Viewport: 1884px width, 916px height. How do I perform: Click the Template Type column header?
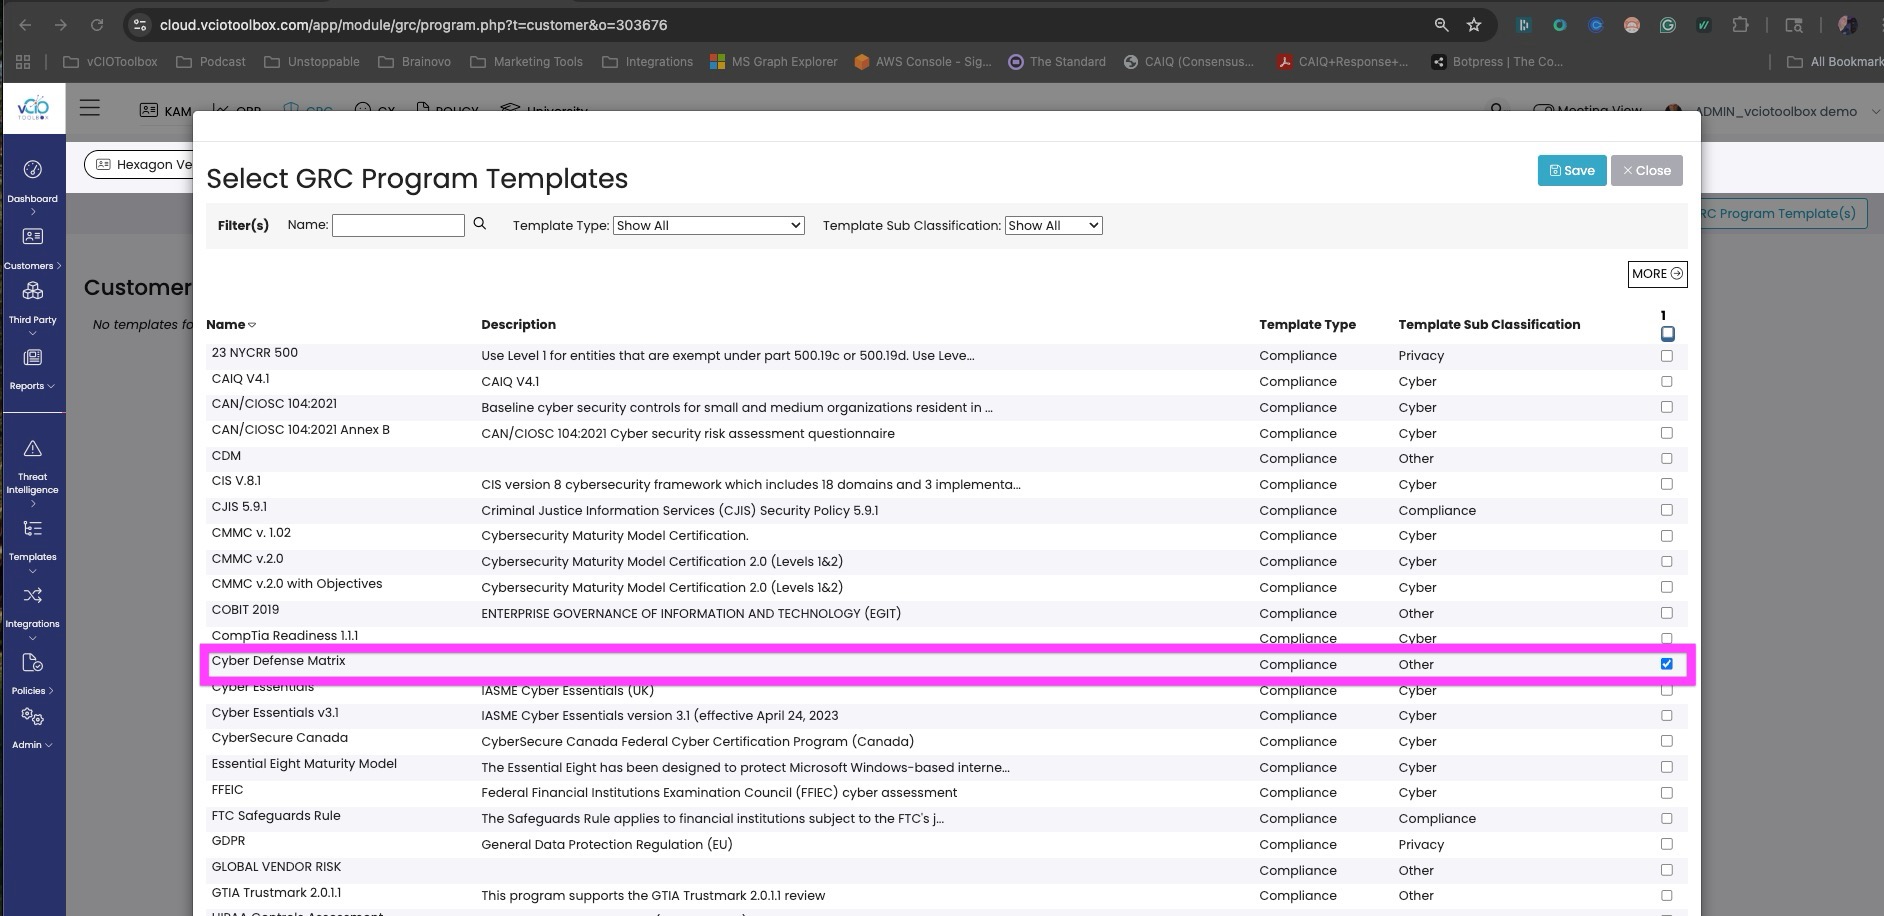(x=1307, y=324)
